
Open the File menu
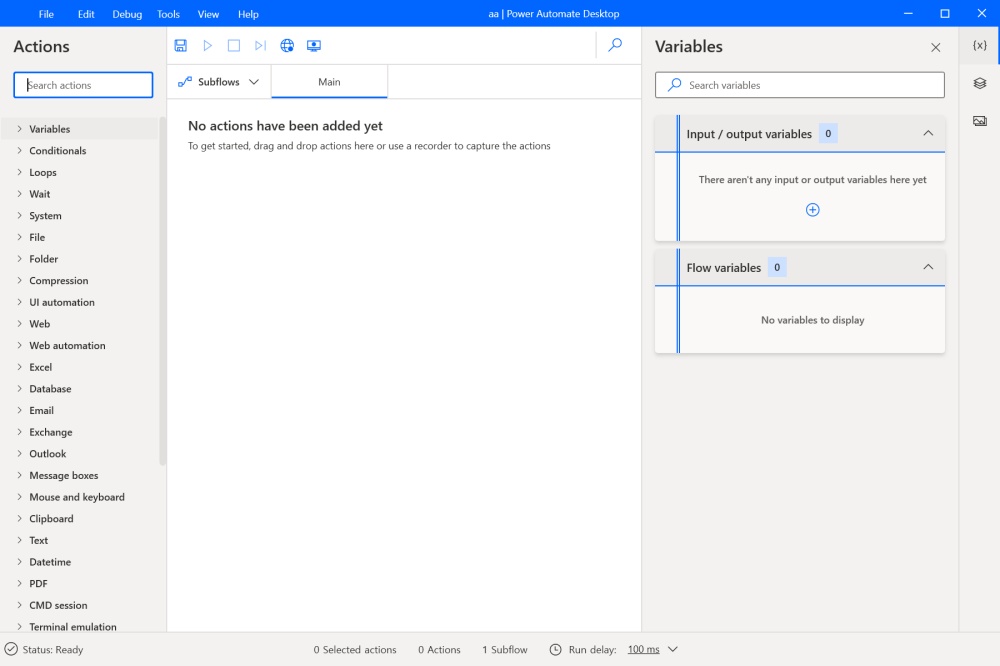pos(46,14)
